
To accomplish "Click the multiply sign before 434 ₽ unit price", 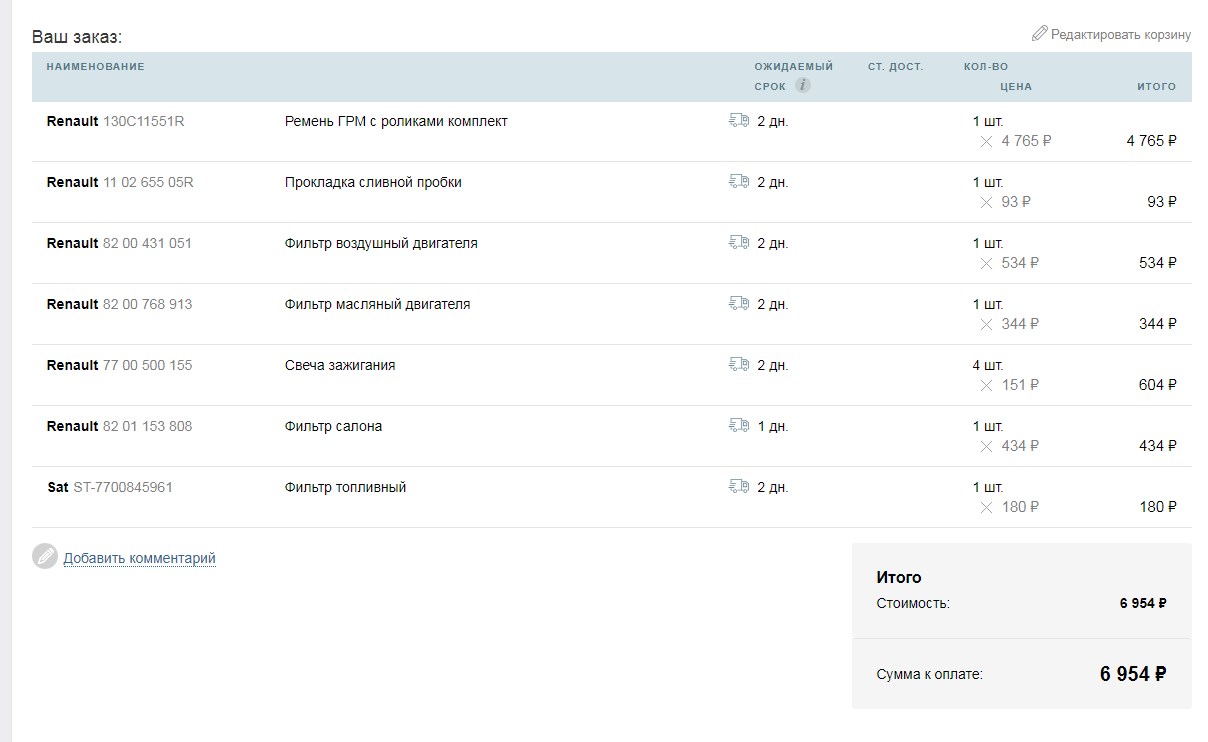I will [987, 447].
